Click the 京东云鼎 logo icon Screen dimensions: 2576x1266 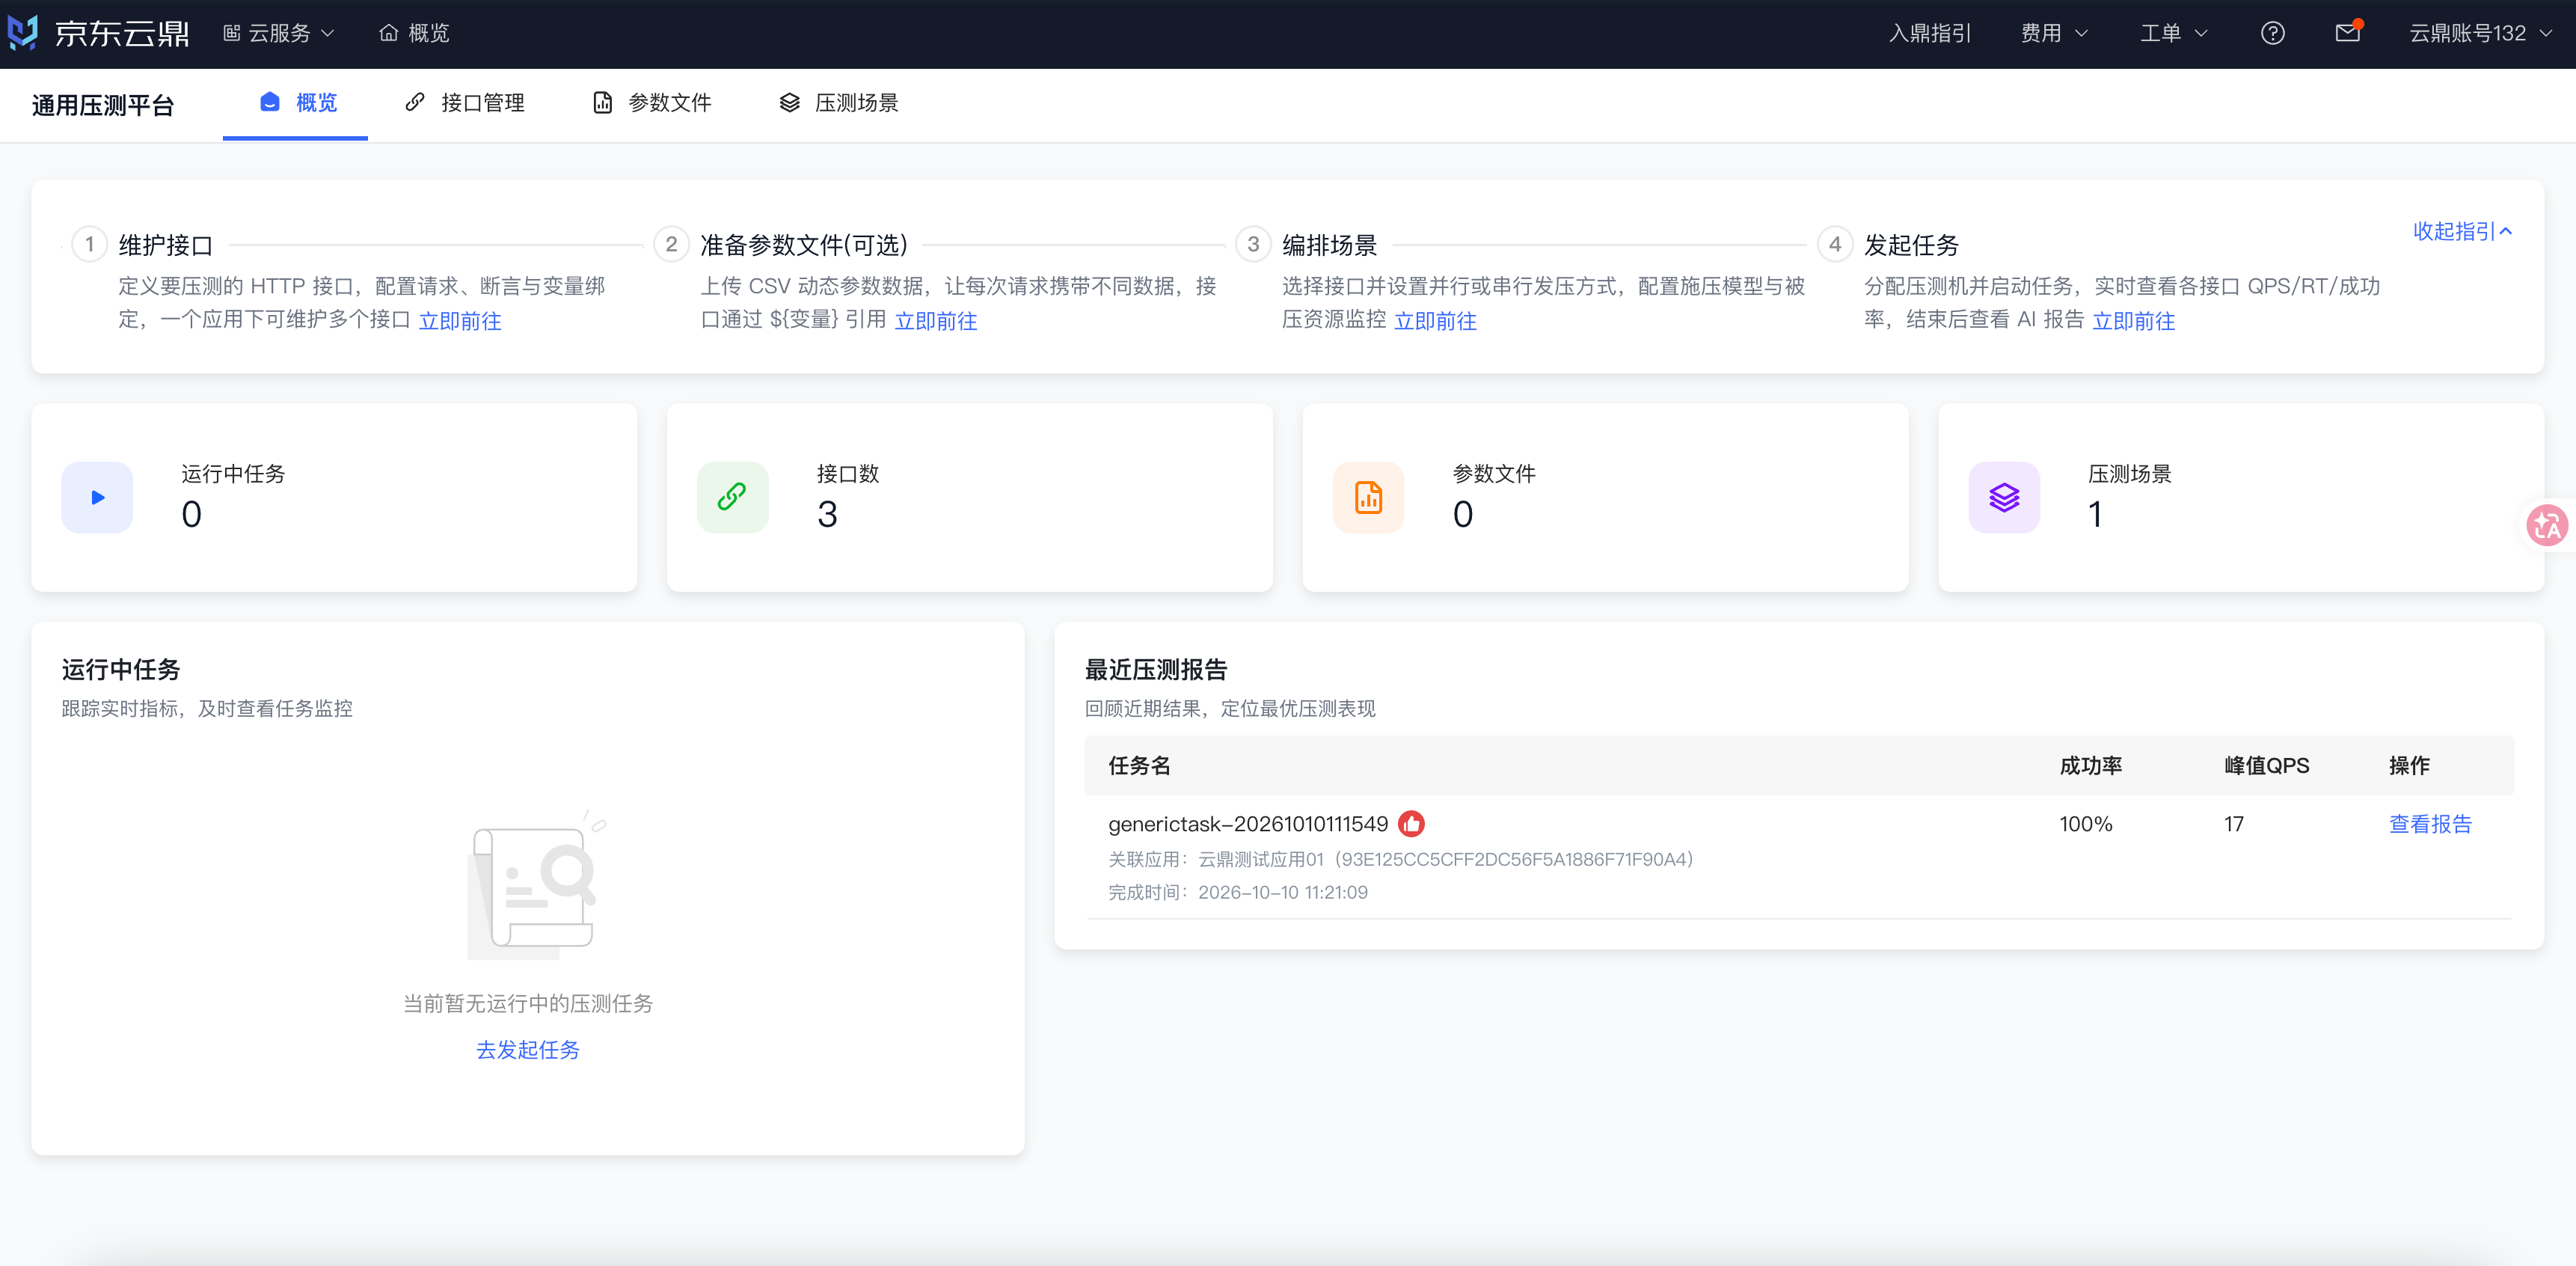(23, 33)
